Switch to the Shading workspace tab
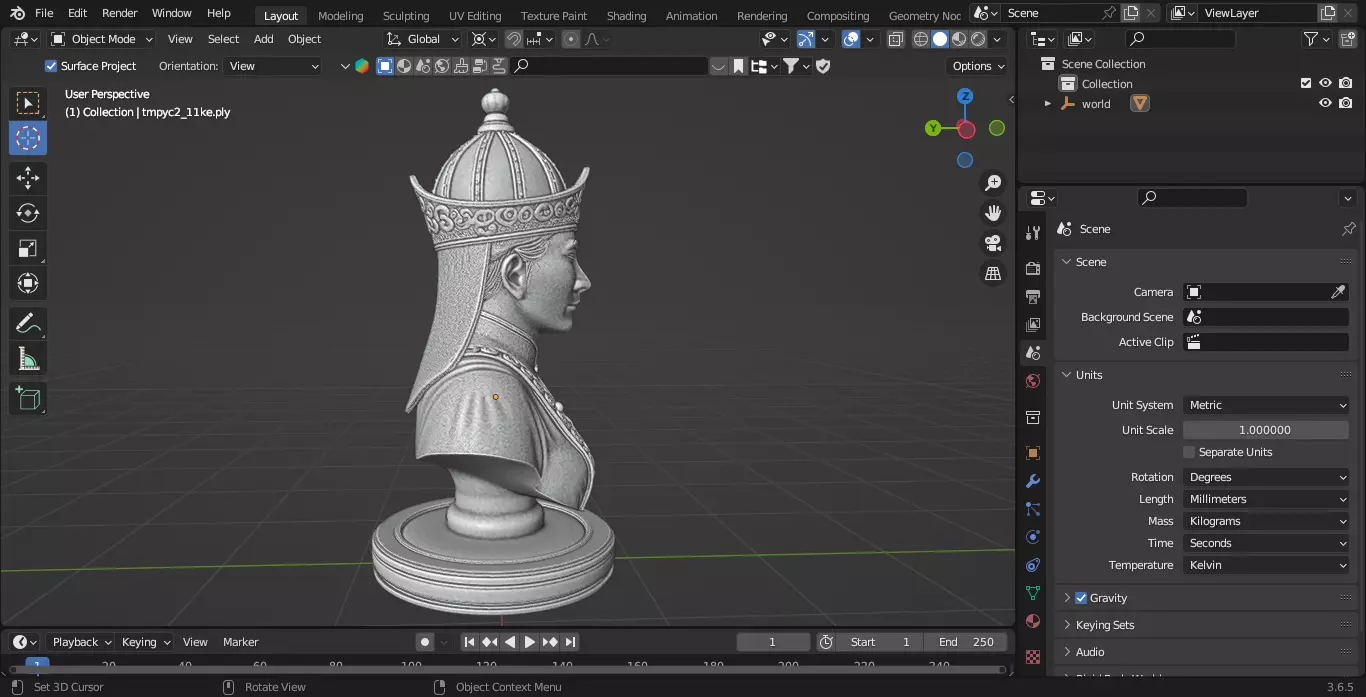The image size is (1366, 697). point(626,15)
